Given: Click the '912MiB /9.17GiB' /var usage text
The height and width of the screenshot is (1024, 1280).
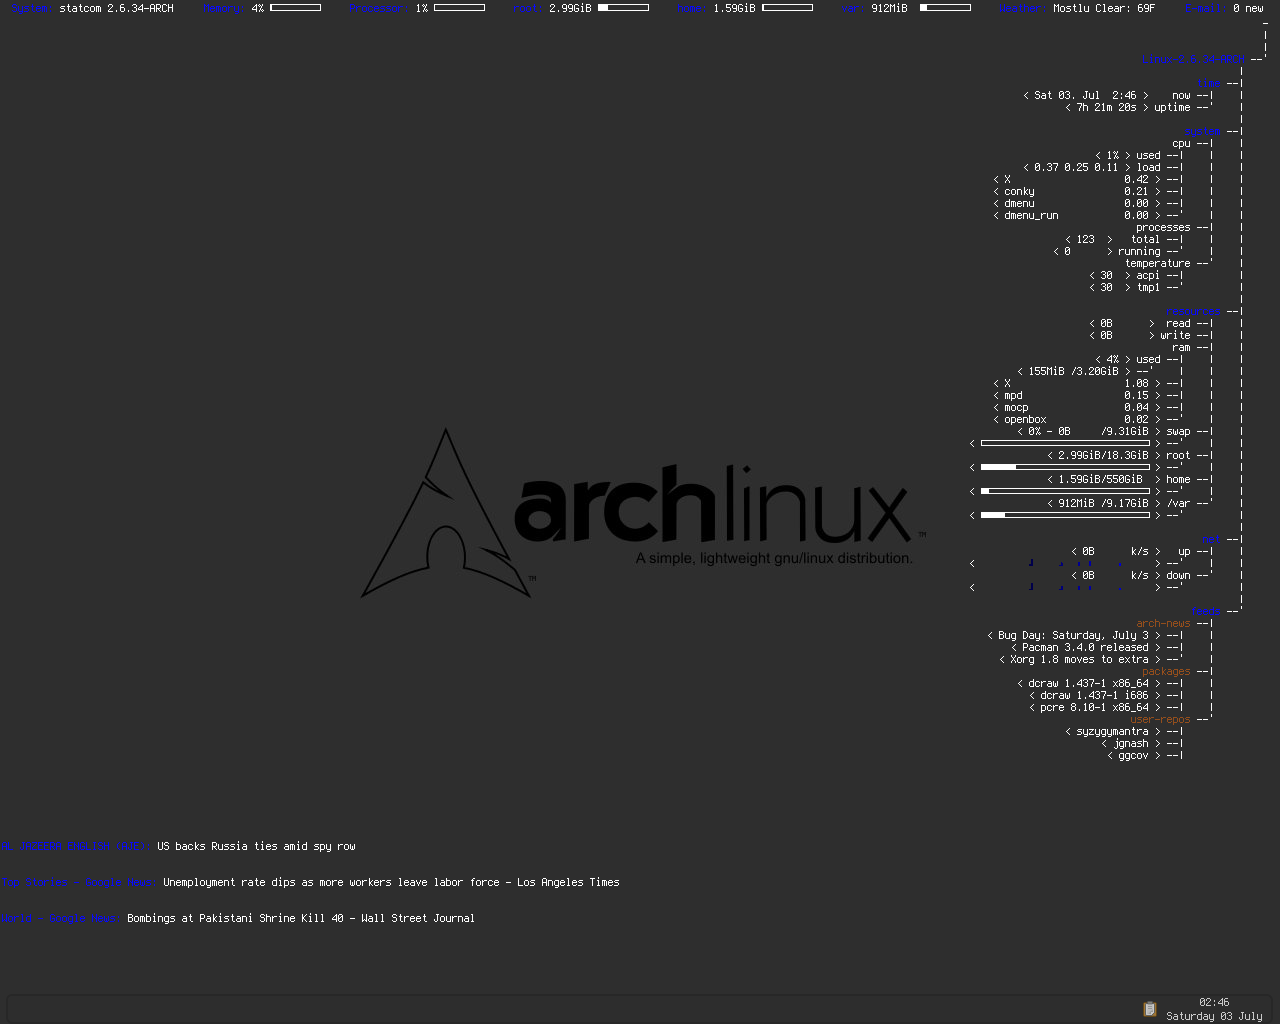Looking at the screenshot, I should point(1103,504).
